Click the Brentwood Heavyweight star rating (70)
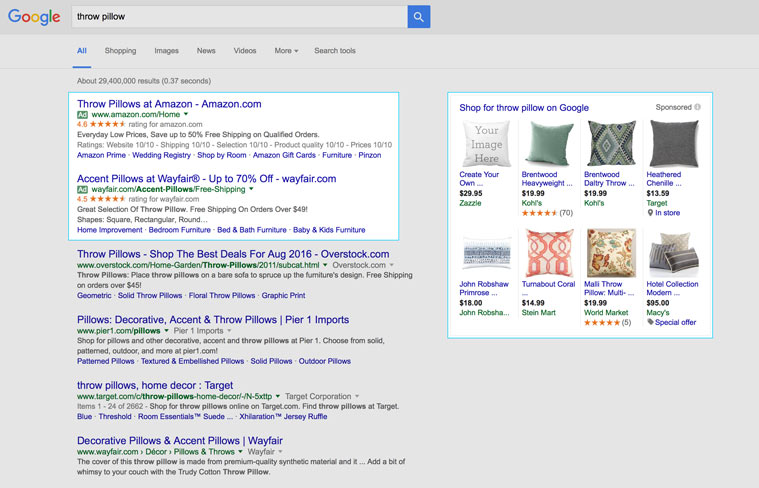This screenshot has width=759, height=488. pyautogui.click(x=539, y=213)
